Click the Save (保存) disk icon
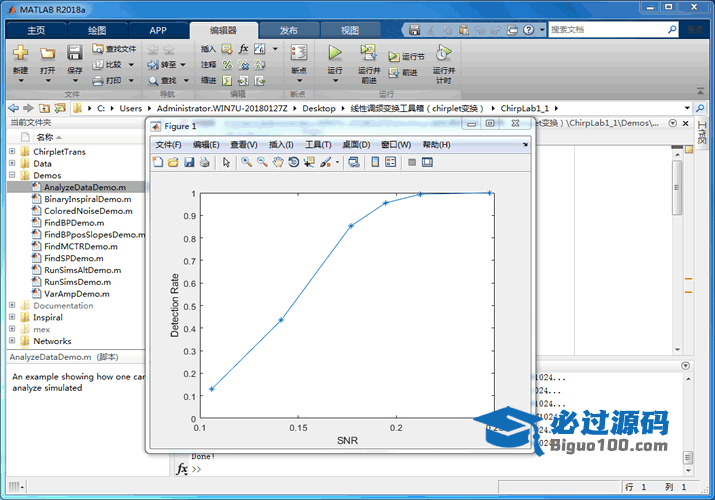715x500 pixels. click(x=75, y=53)
